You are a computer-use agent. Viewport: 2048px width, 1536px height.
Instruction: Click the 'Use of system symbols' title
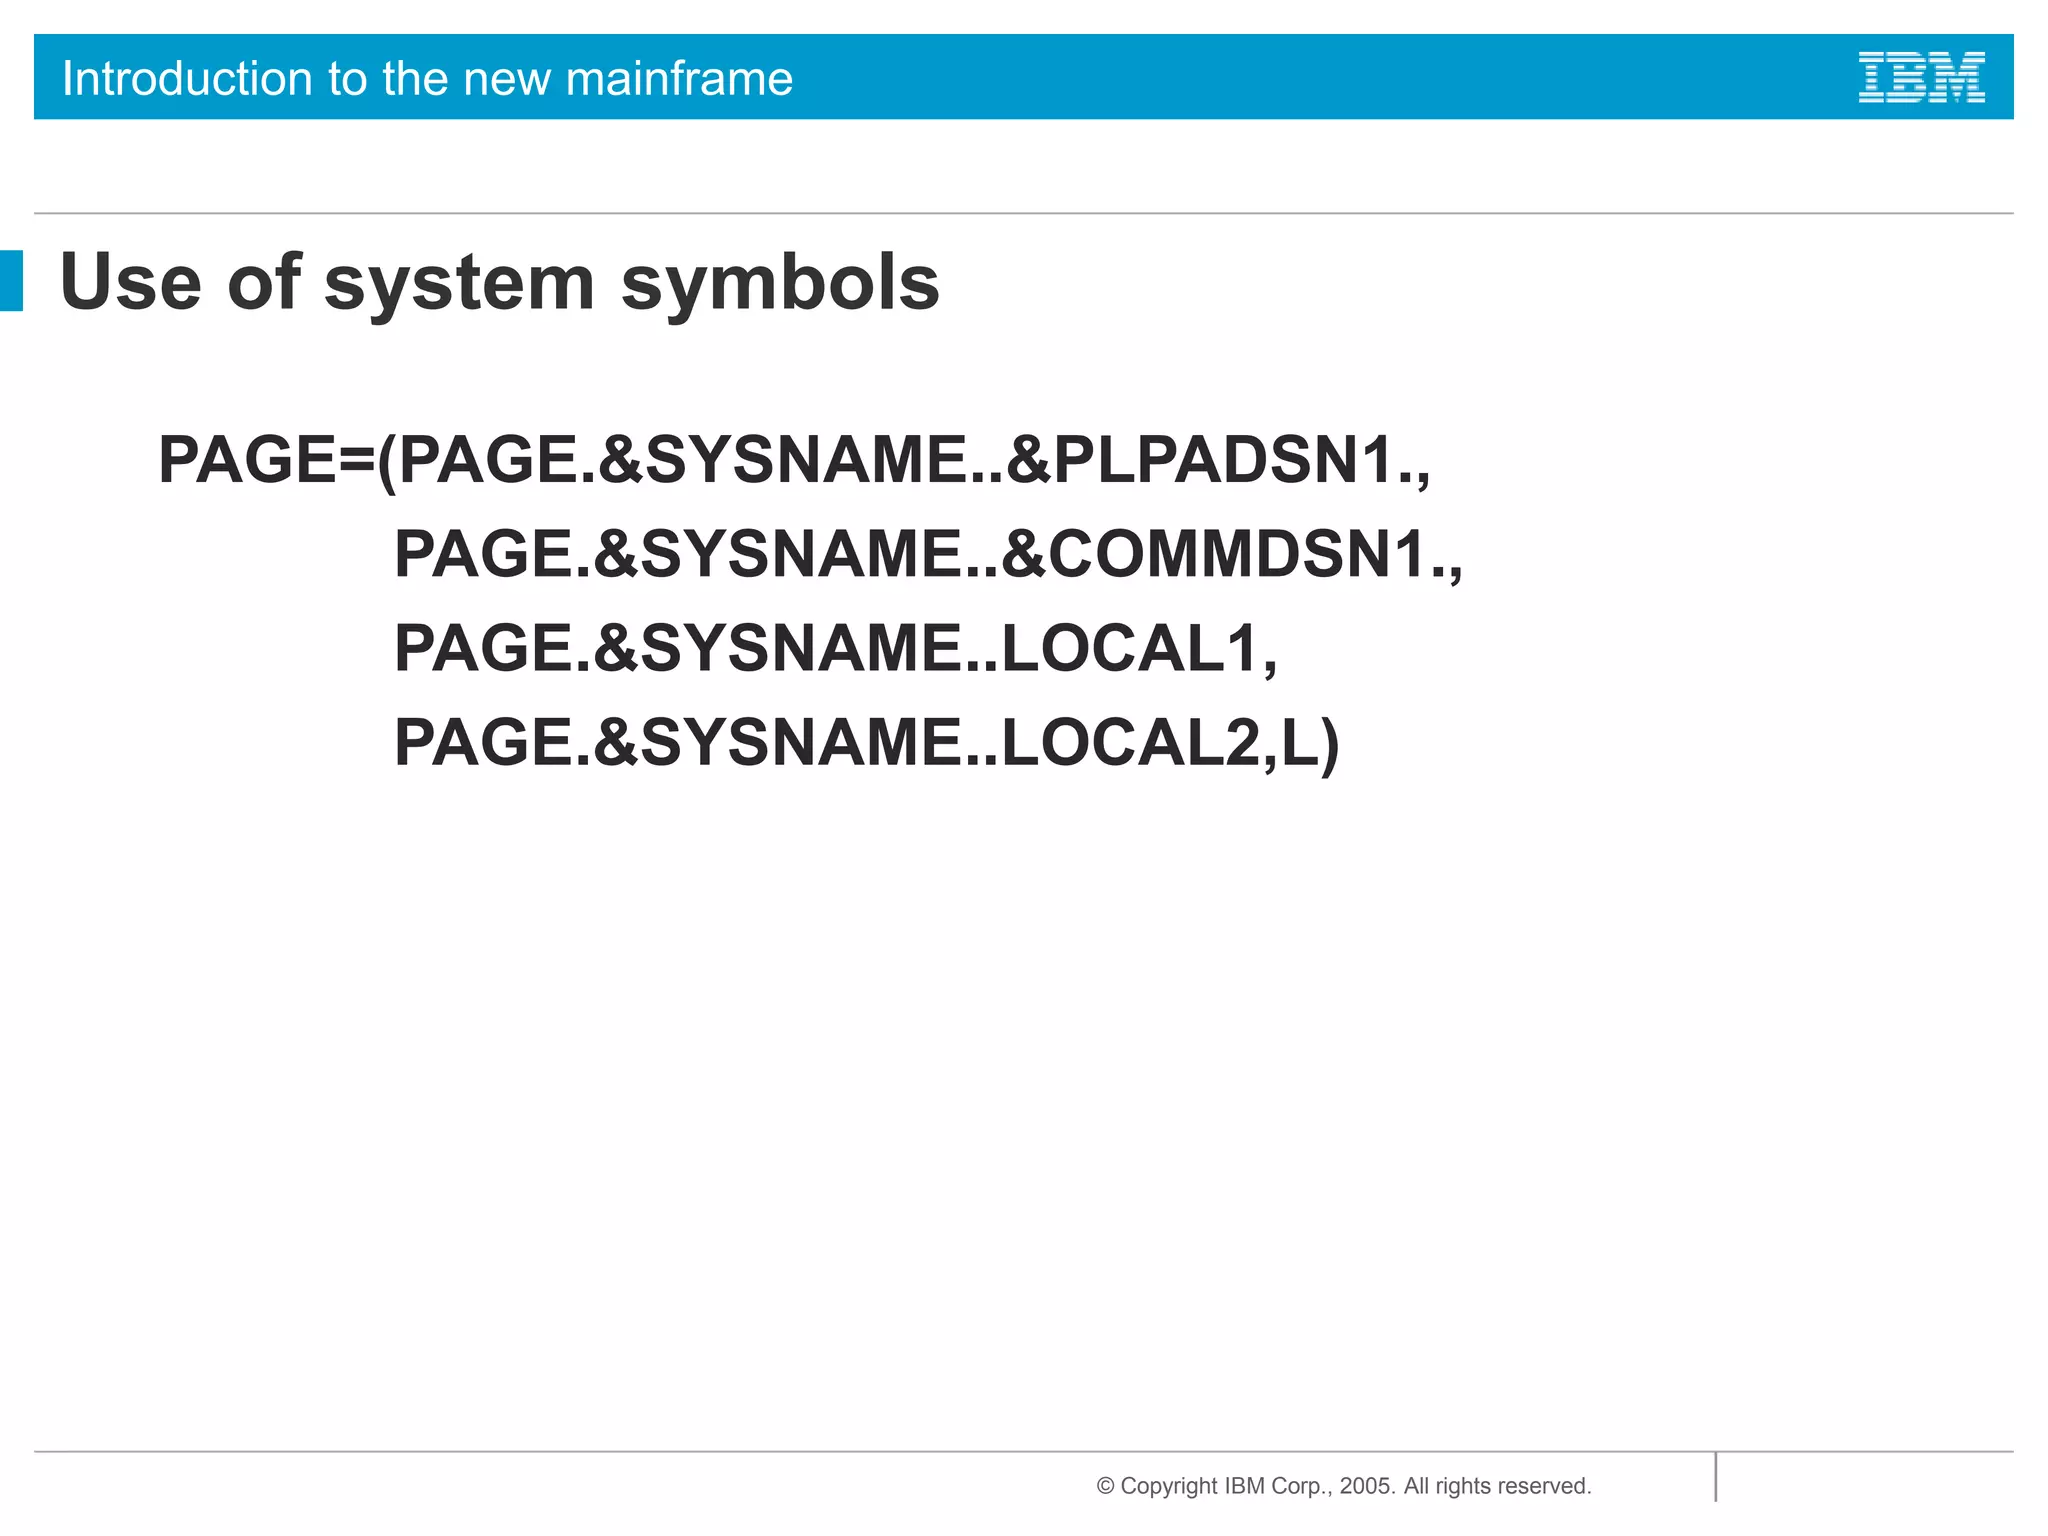pyautogui.click(x=499, y=283)
